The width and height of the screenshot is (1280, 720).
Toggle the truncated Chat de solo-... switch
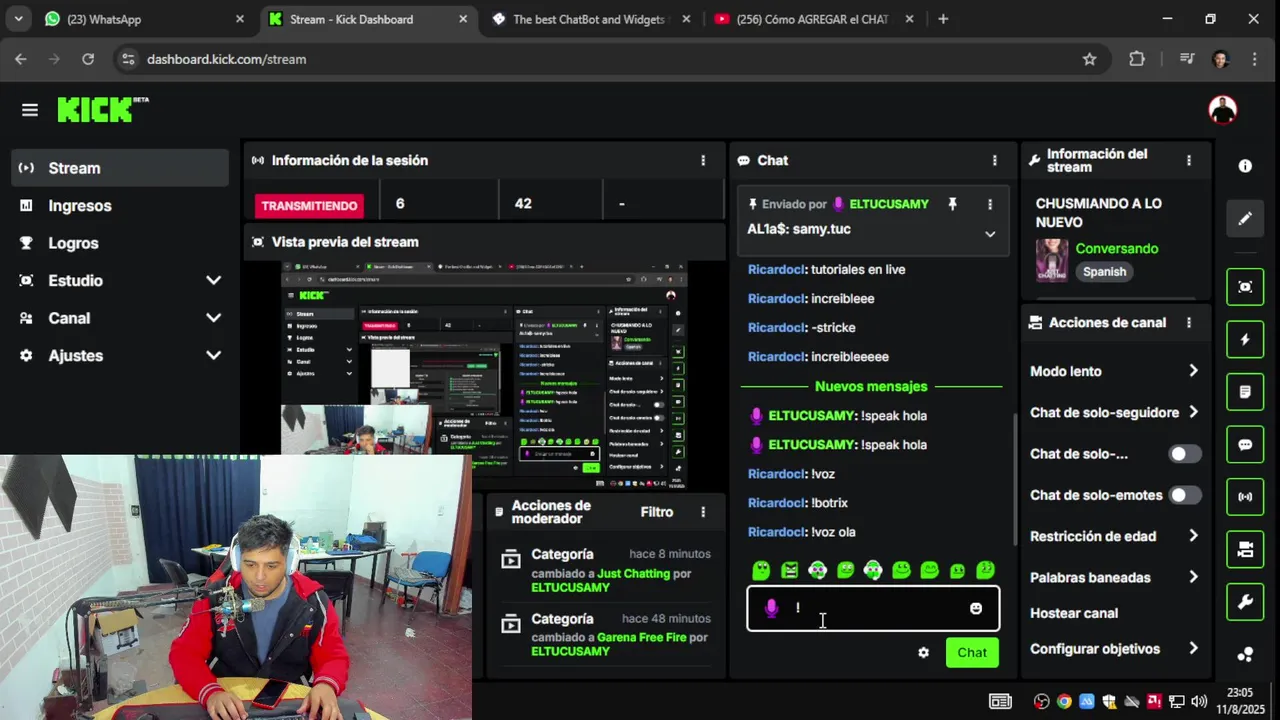(1185, 454)
